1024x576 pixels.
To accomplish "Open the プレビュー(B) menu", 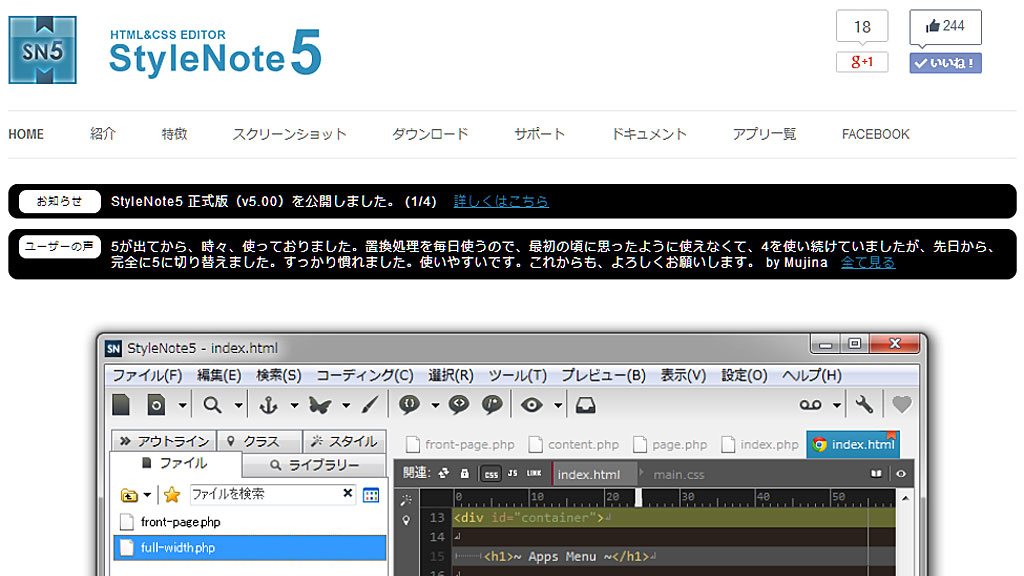I will (603, 376).
